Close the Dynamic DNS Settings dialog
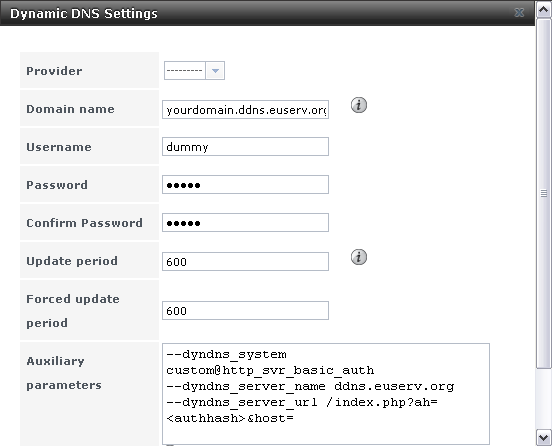 tap(519, 13)
